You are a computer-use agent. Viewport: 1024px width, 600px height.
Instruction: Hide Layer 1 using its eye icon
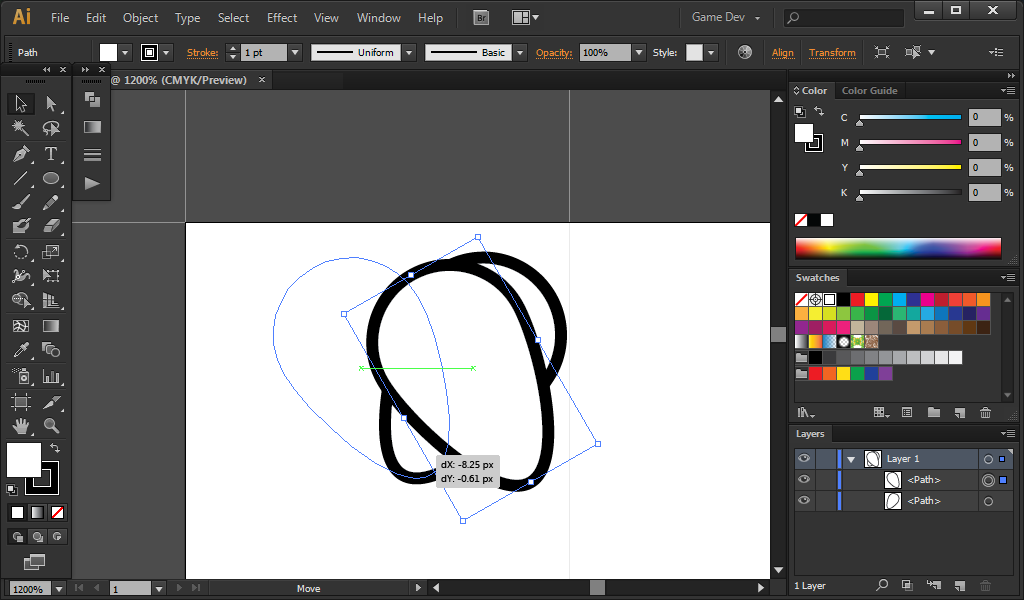[x=804, y=459]
